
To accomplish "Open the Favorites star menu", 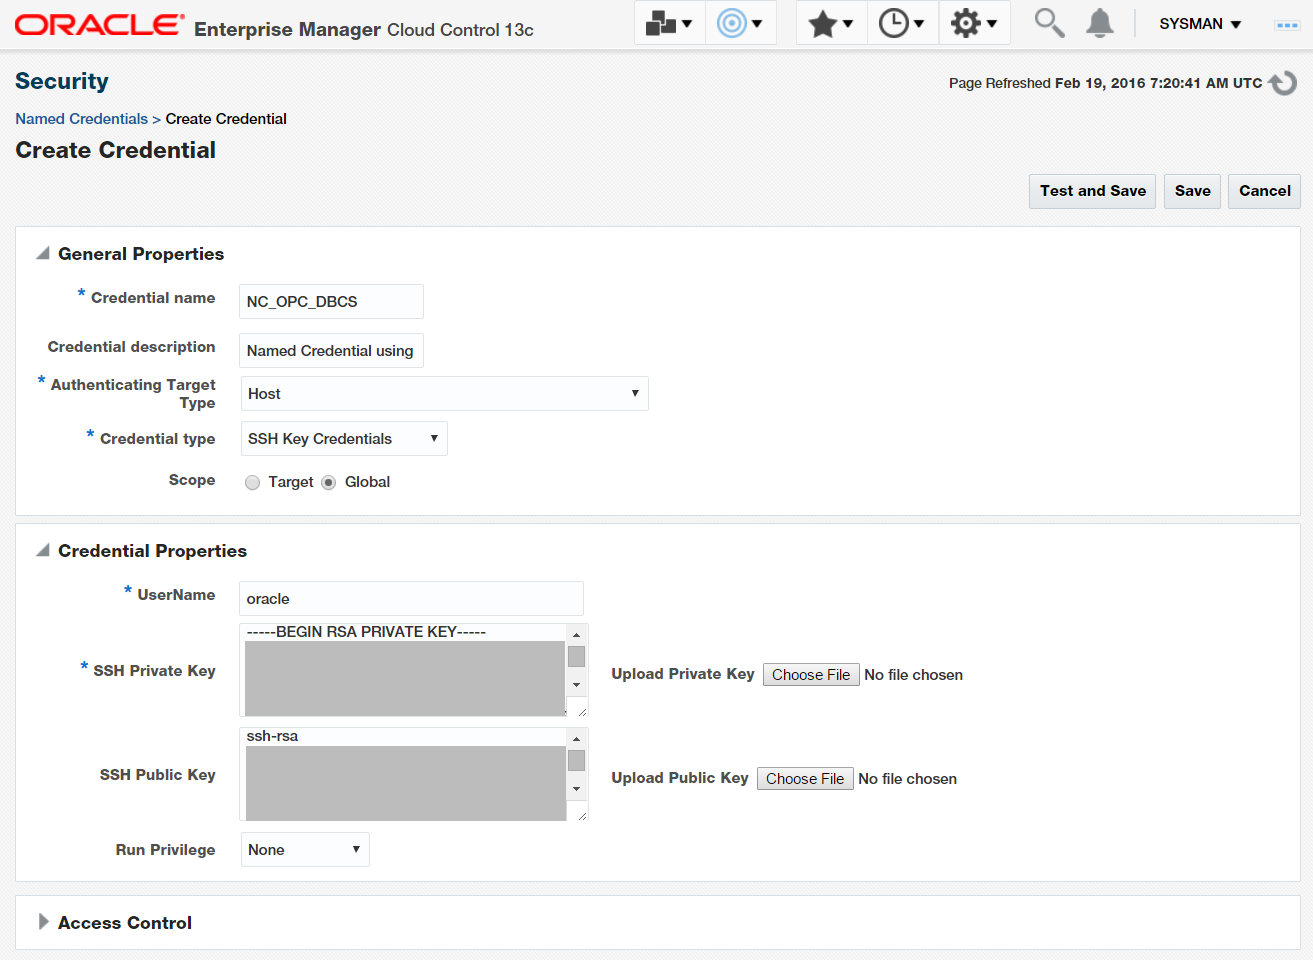I will 831,23.
